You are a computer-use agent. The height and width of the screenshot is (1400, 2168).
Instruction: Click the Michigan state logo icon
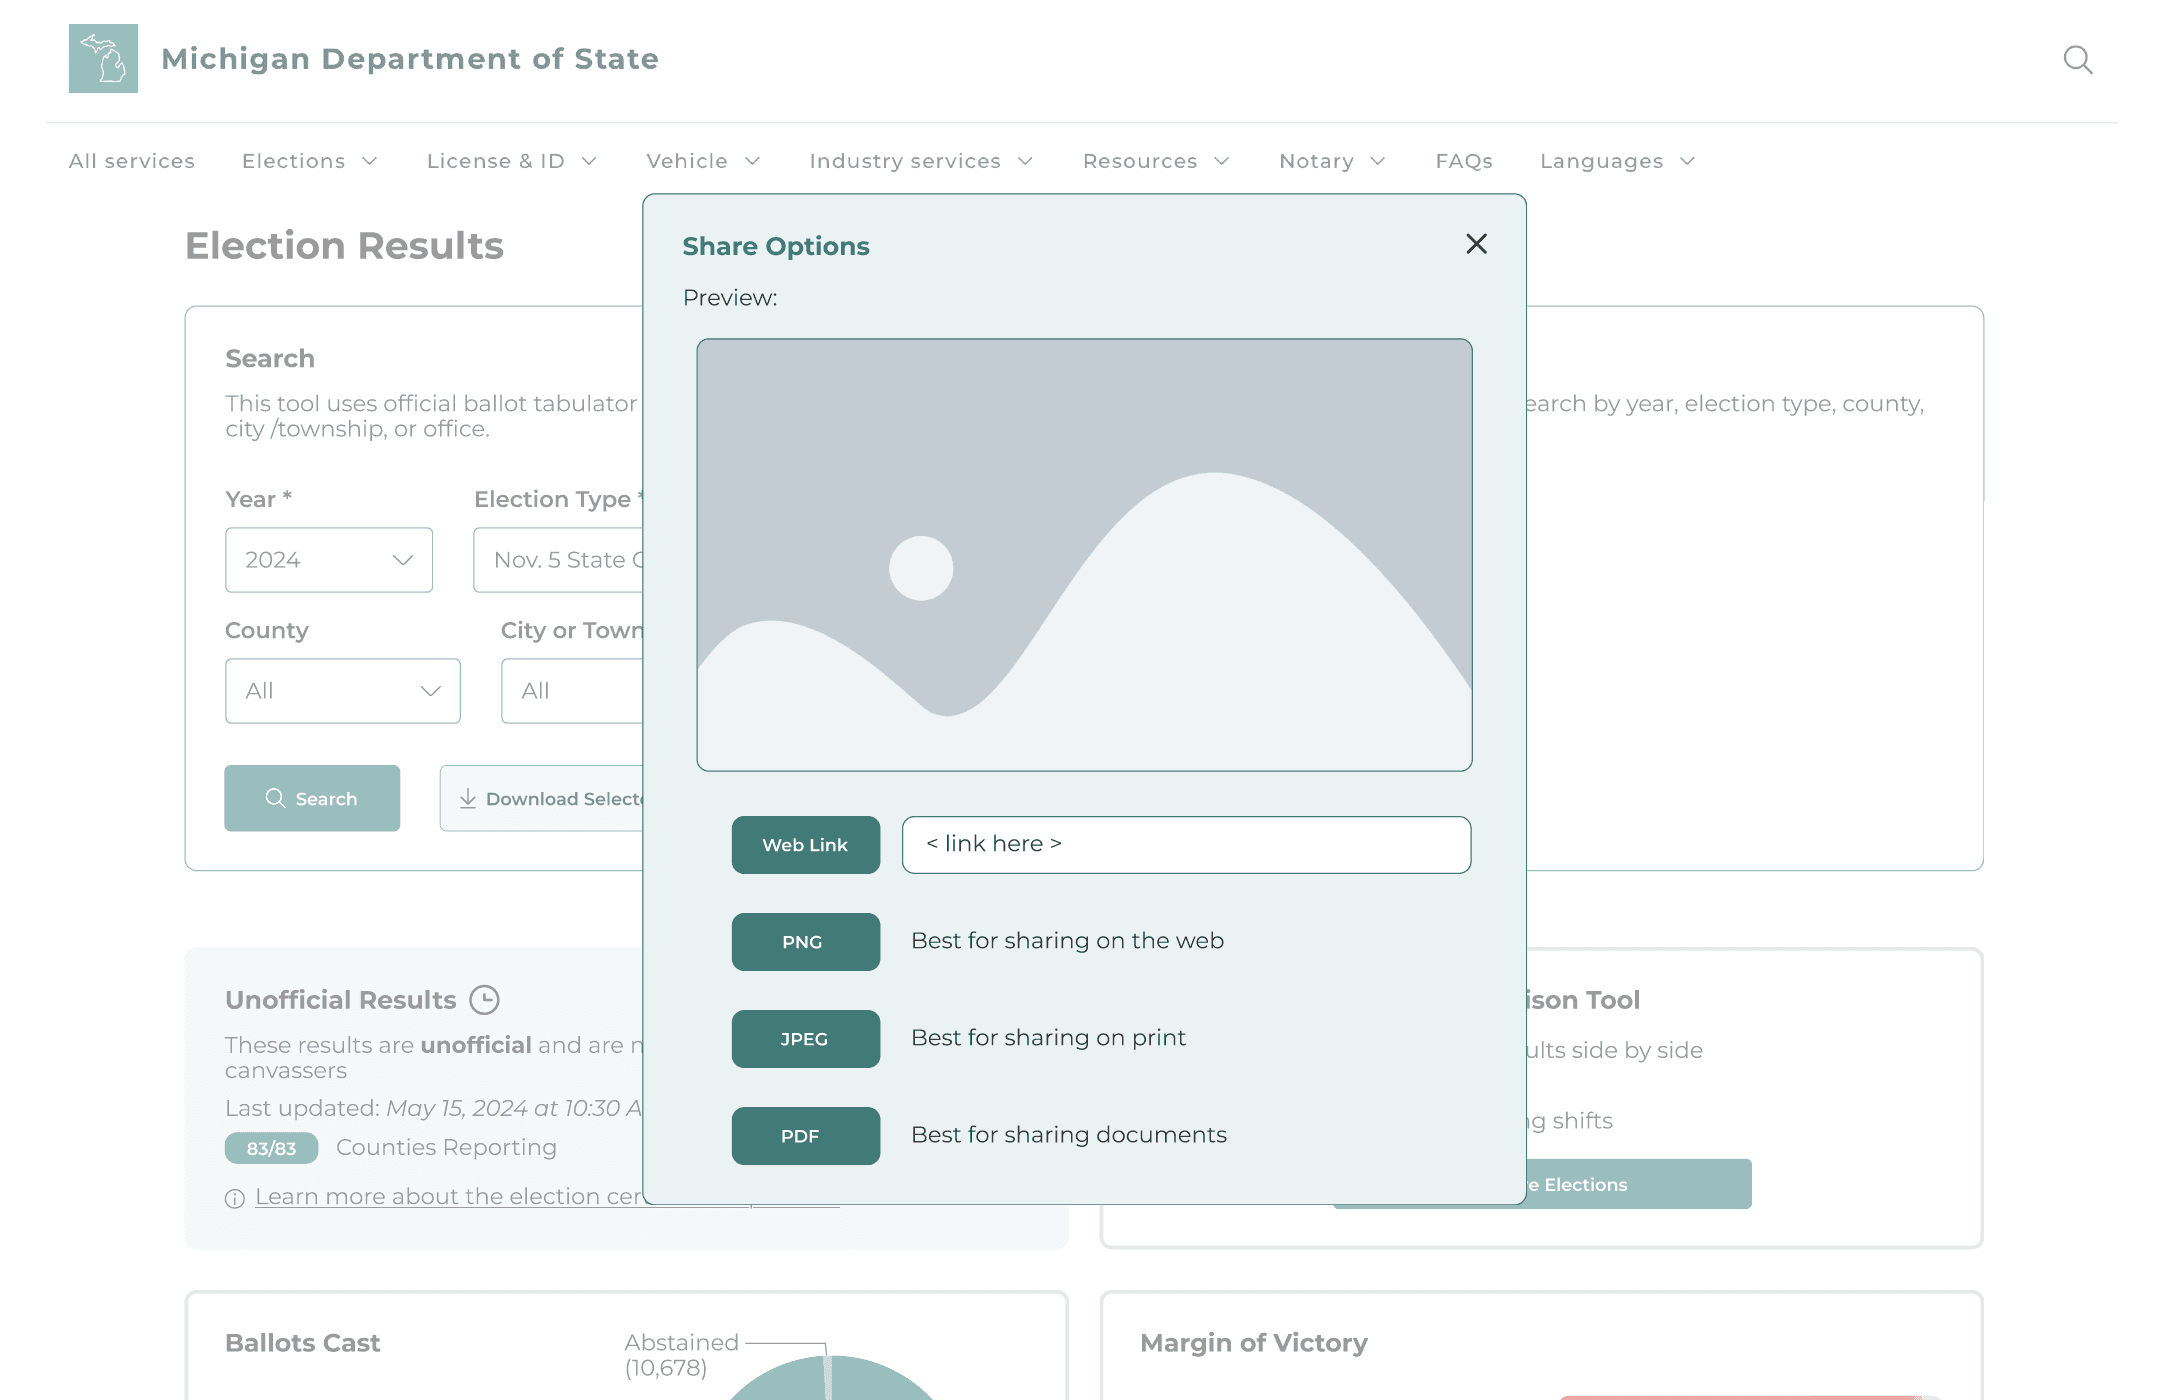pyautogui.click(x=103, y=59)
